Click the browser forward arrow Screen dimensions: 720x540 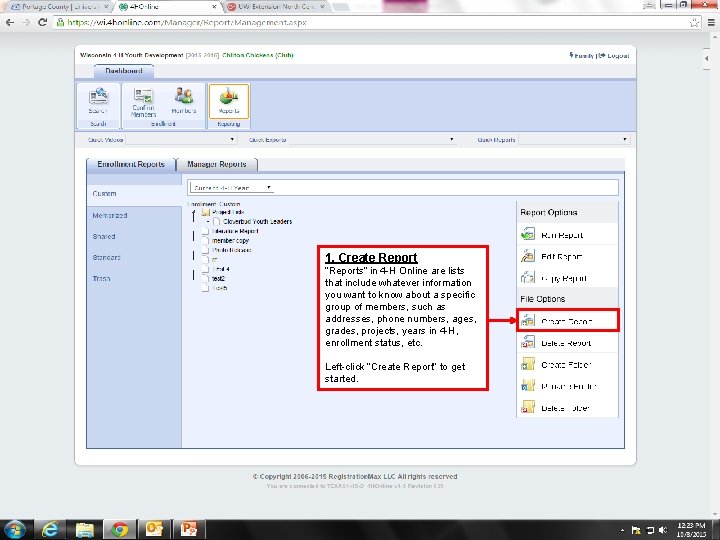26,22
